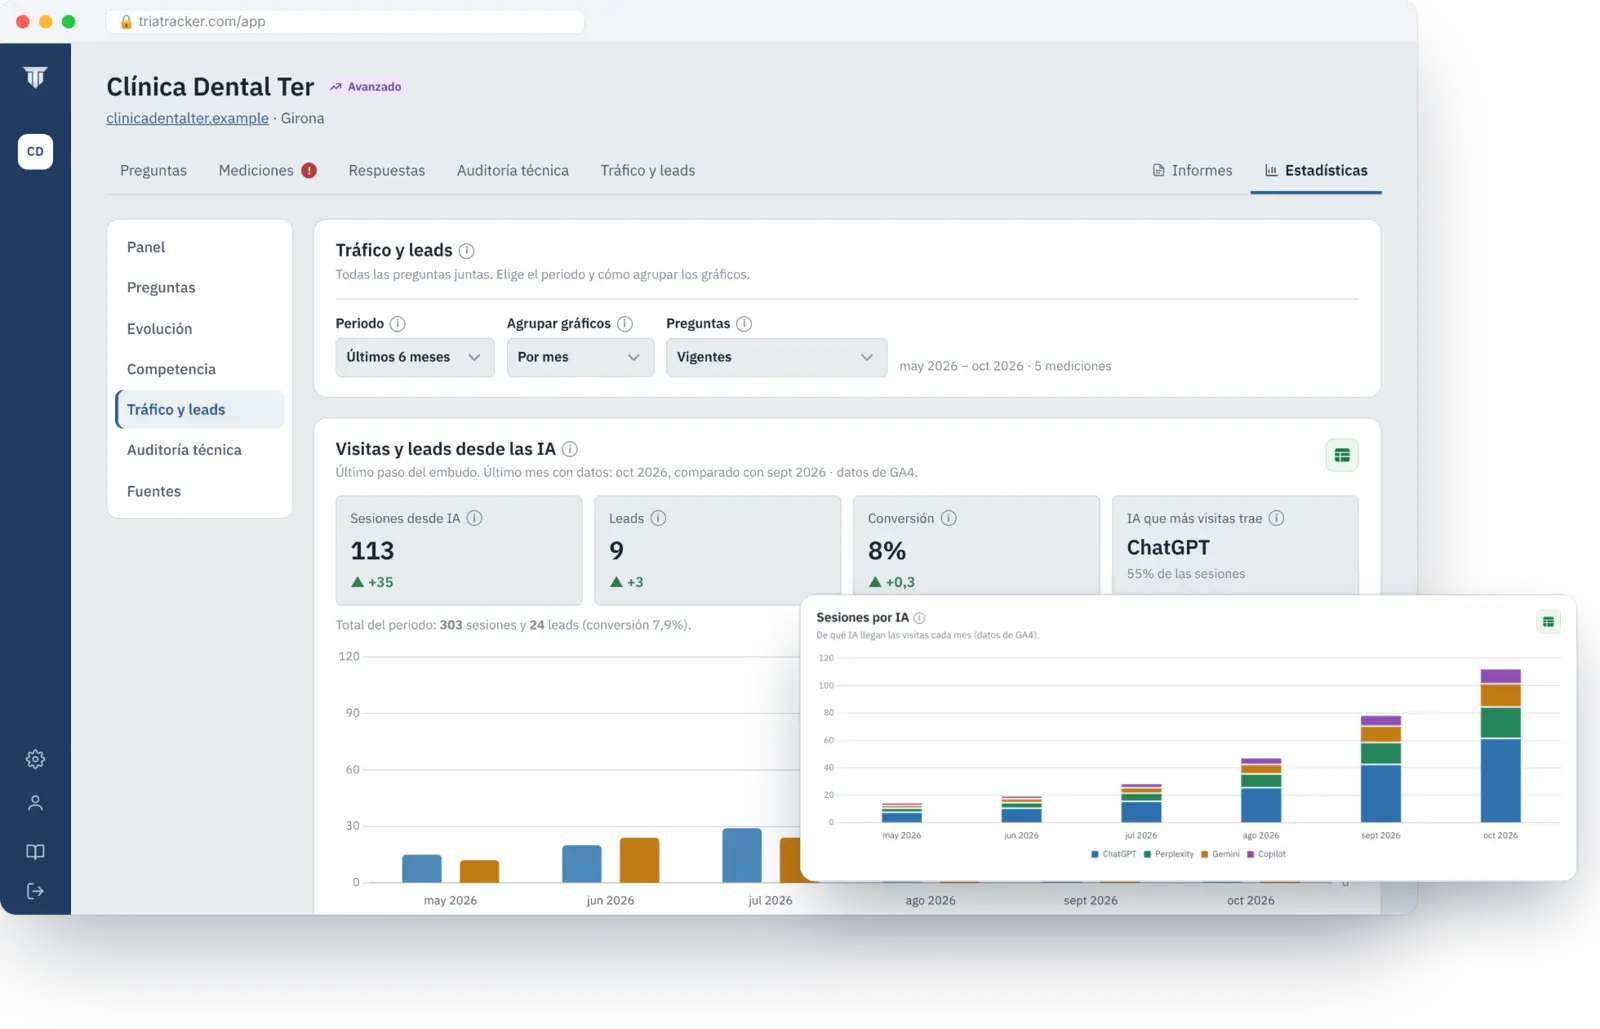The image size is (1600, 1029).
Task: Click the oct 2026 stacked bar in Sesiones por IA
Action: [1500, 746]
